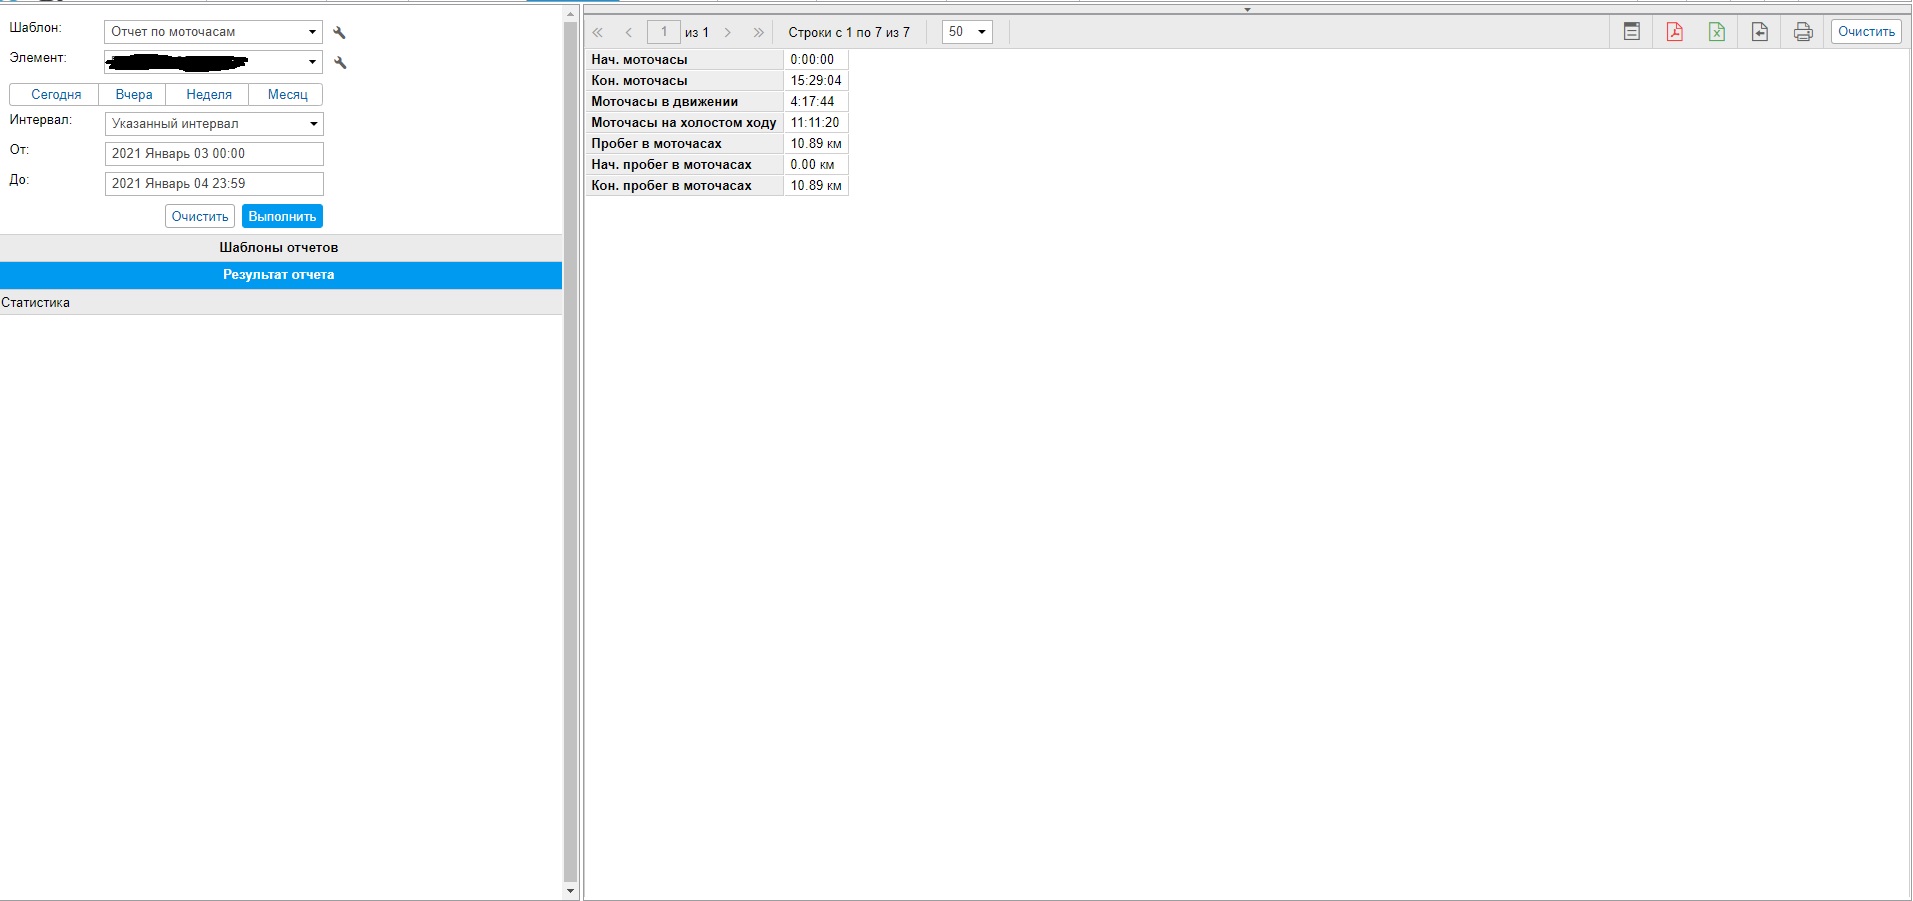The width and height of the screenshot is (1913, 901).
Task: Export the report to Excel
Action: tap(1717, 32)
